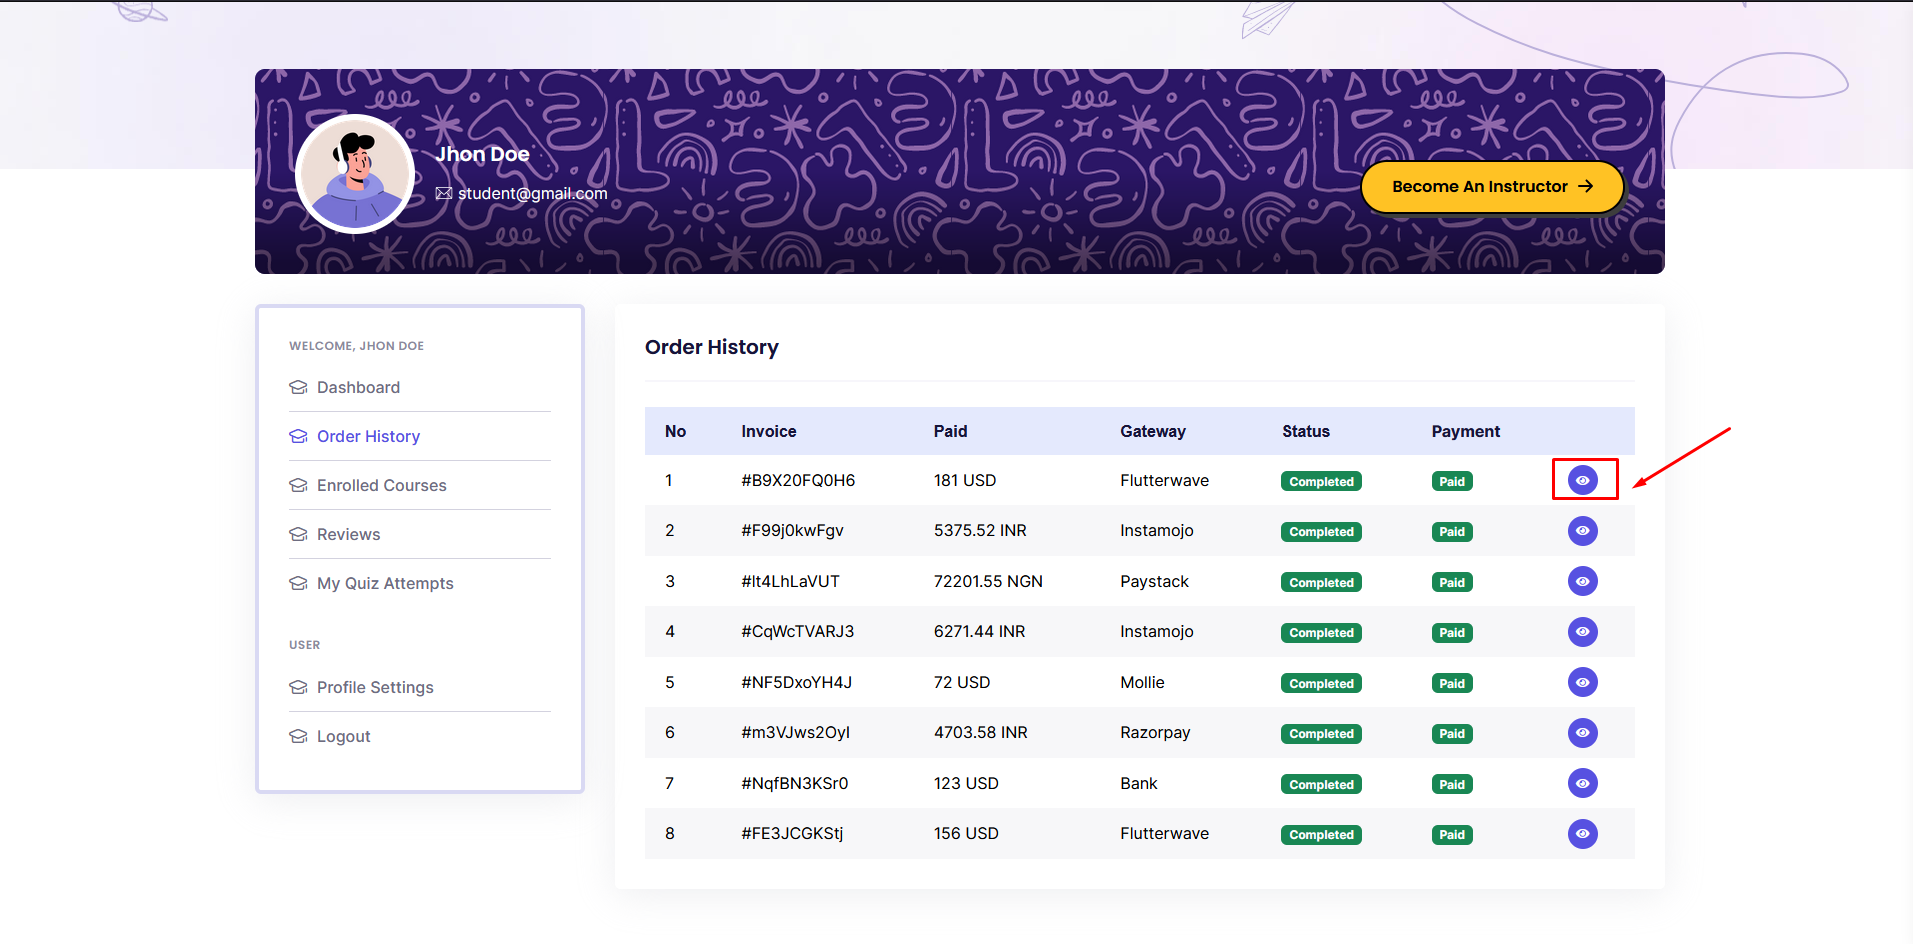The image size is (1913, 944).
Task: Click the No column header
Action: (675, 431)
